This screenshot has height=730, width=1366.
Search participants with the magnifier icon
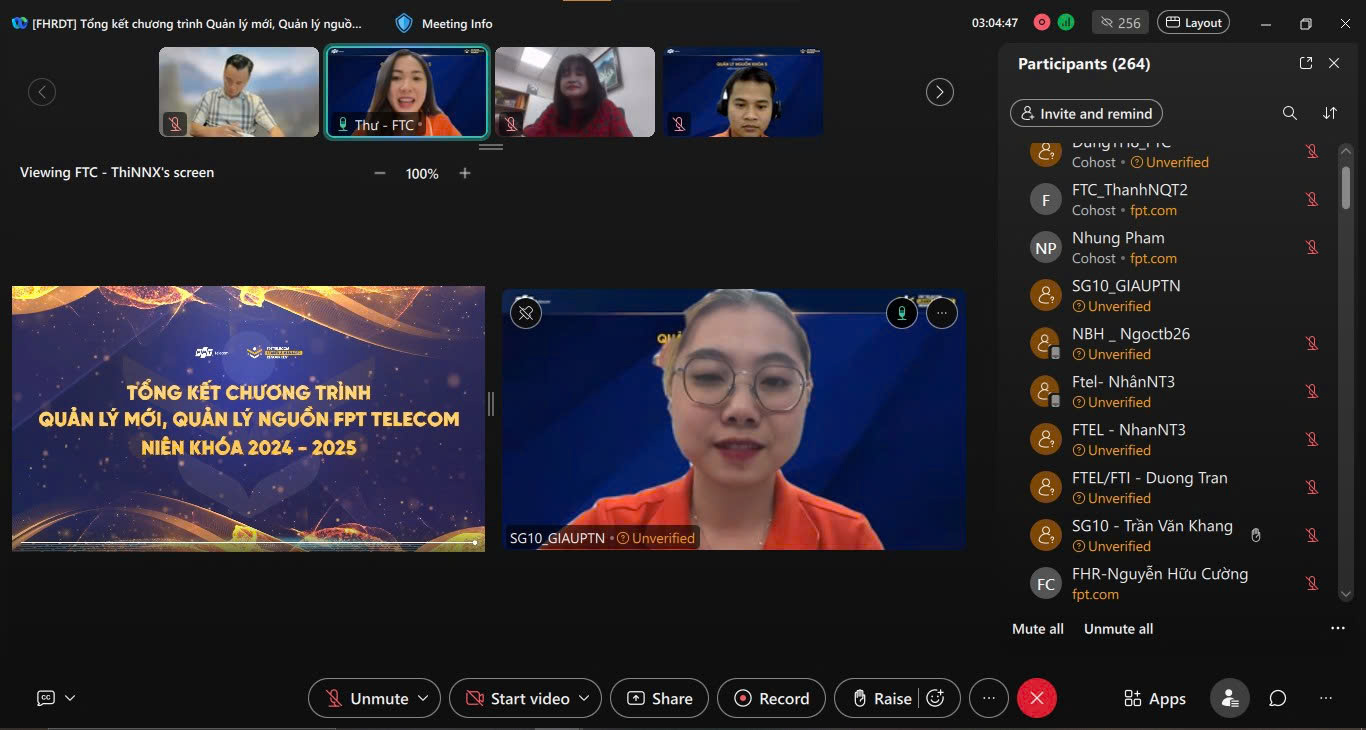(x=1290, y=113)
